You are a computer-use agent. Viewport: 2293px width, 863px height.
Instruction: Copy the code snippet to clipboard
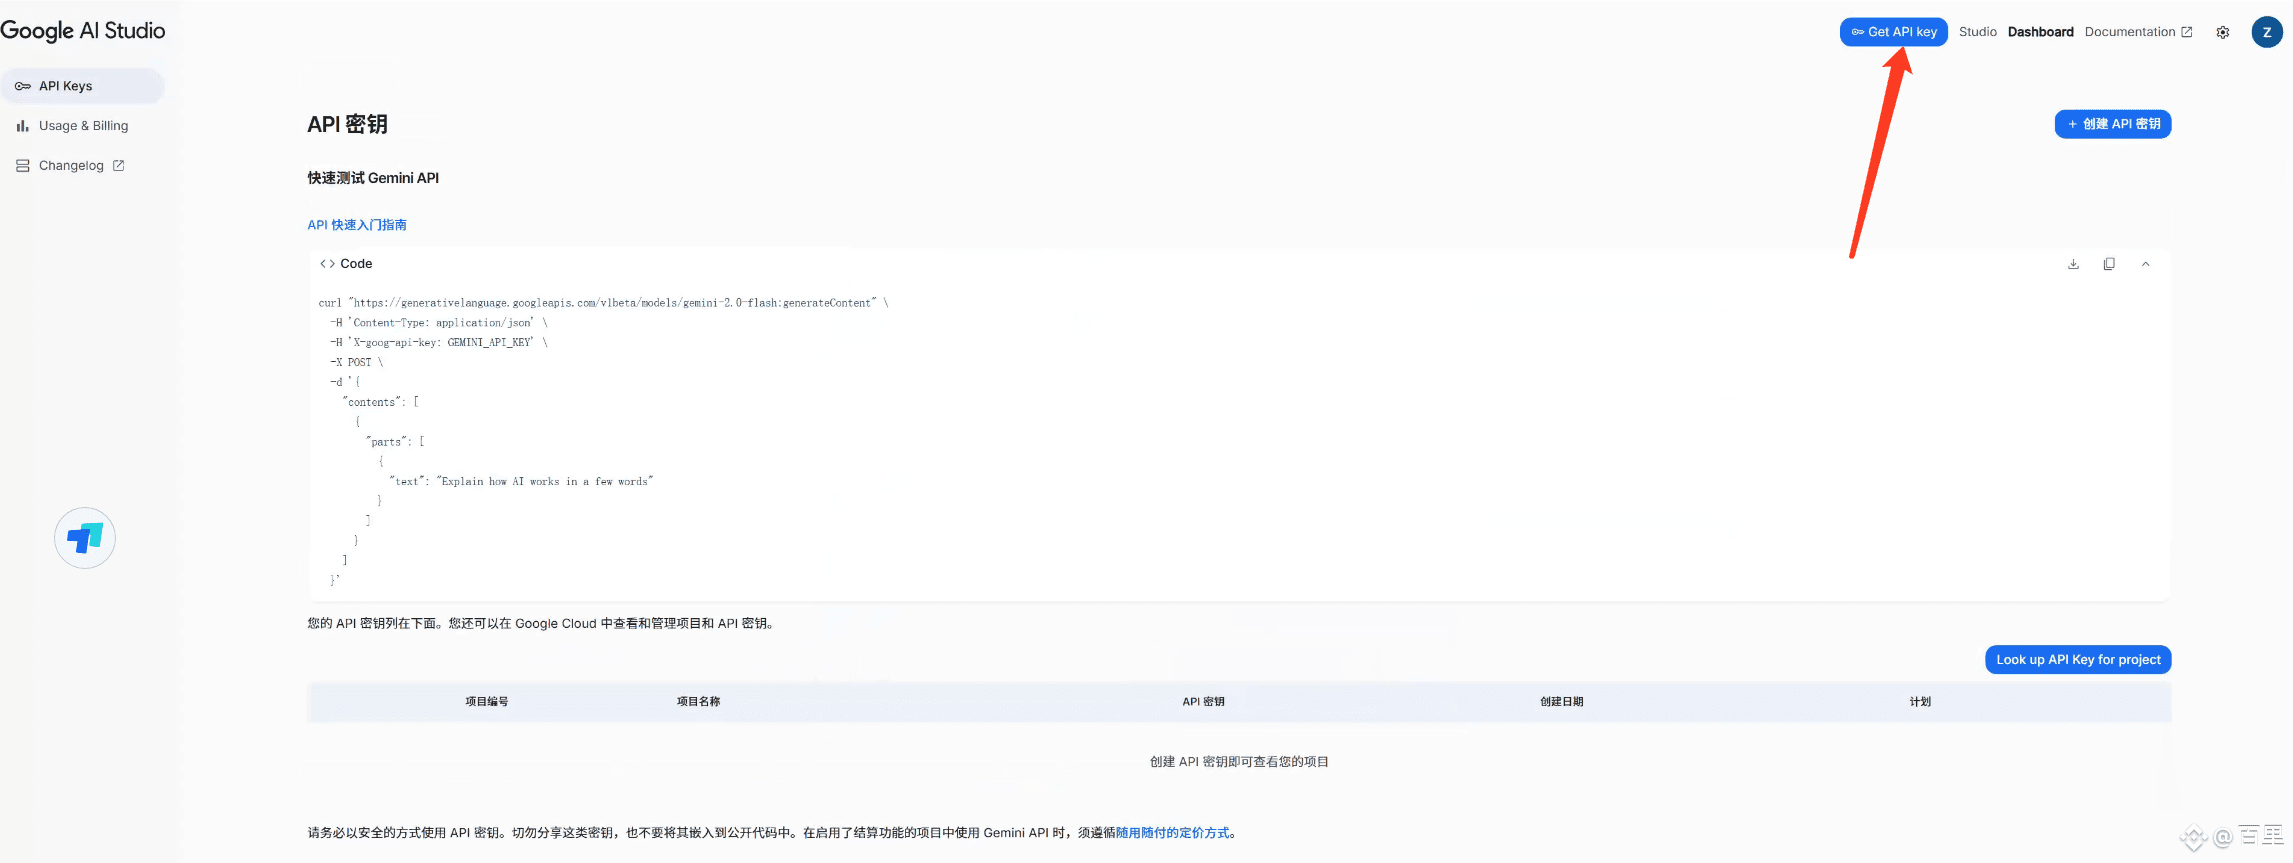pyautogui.click(x=2109, y=264)
